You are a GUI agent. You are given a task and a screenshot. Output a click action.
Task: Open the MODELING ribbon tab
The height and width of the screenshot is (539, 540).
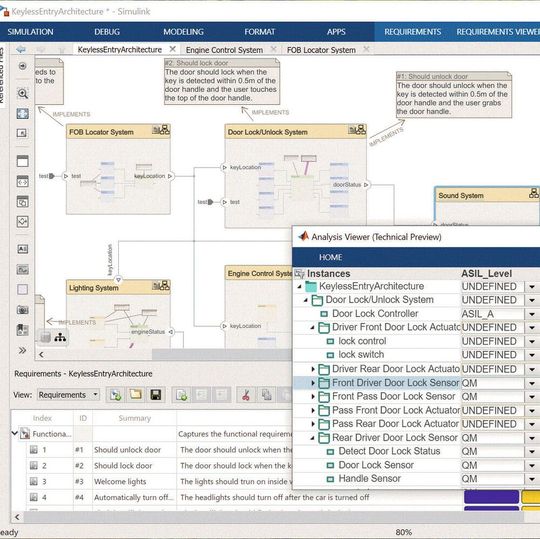184,32
